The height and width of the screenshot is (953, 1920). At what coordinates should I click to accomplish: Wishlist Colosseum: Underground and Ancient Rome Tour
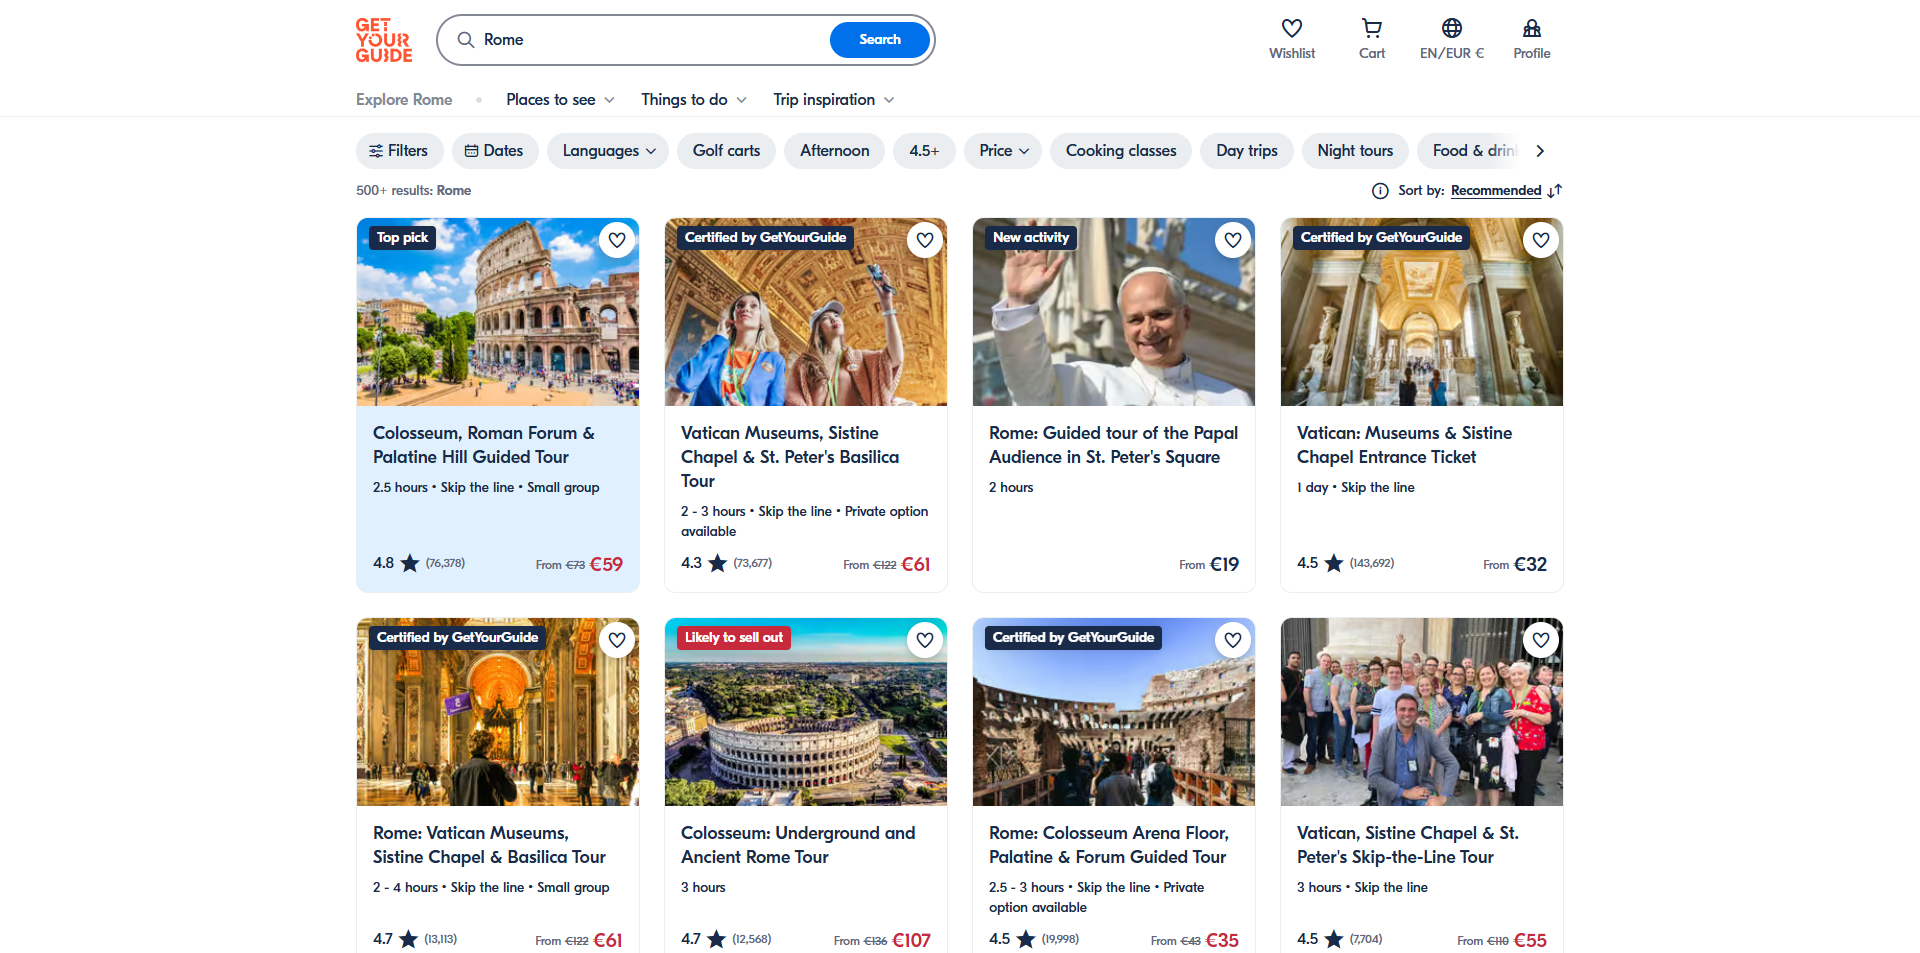click(x=925, y=640)
